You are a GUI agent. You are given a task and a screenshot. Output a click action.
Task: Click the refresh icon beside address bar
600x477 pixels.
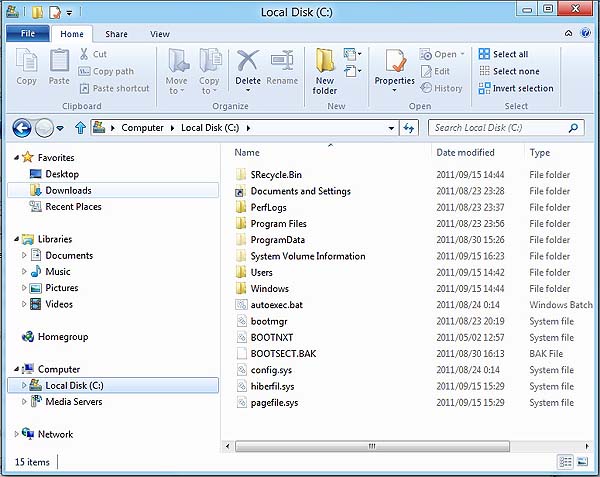(408, 128)
